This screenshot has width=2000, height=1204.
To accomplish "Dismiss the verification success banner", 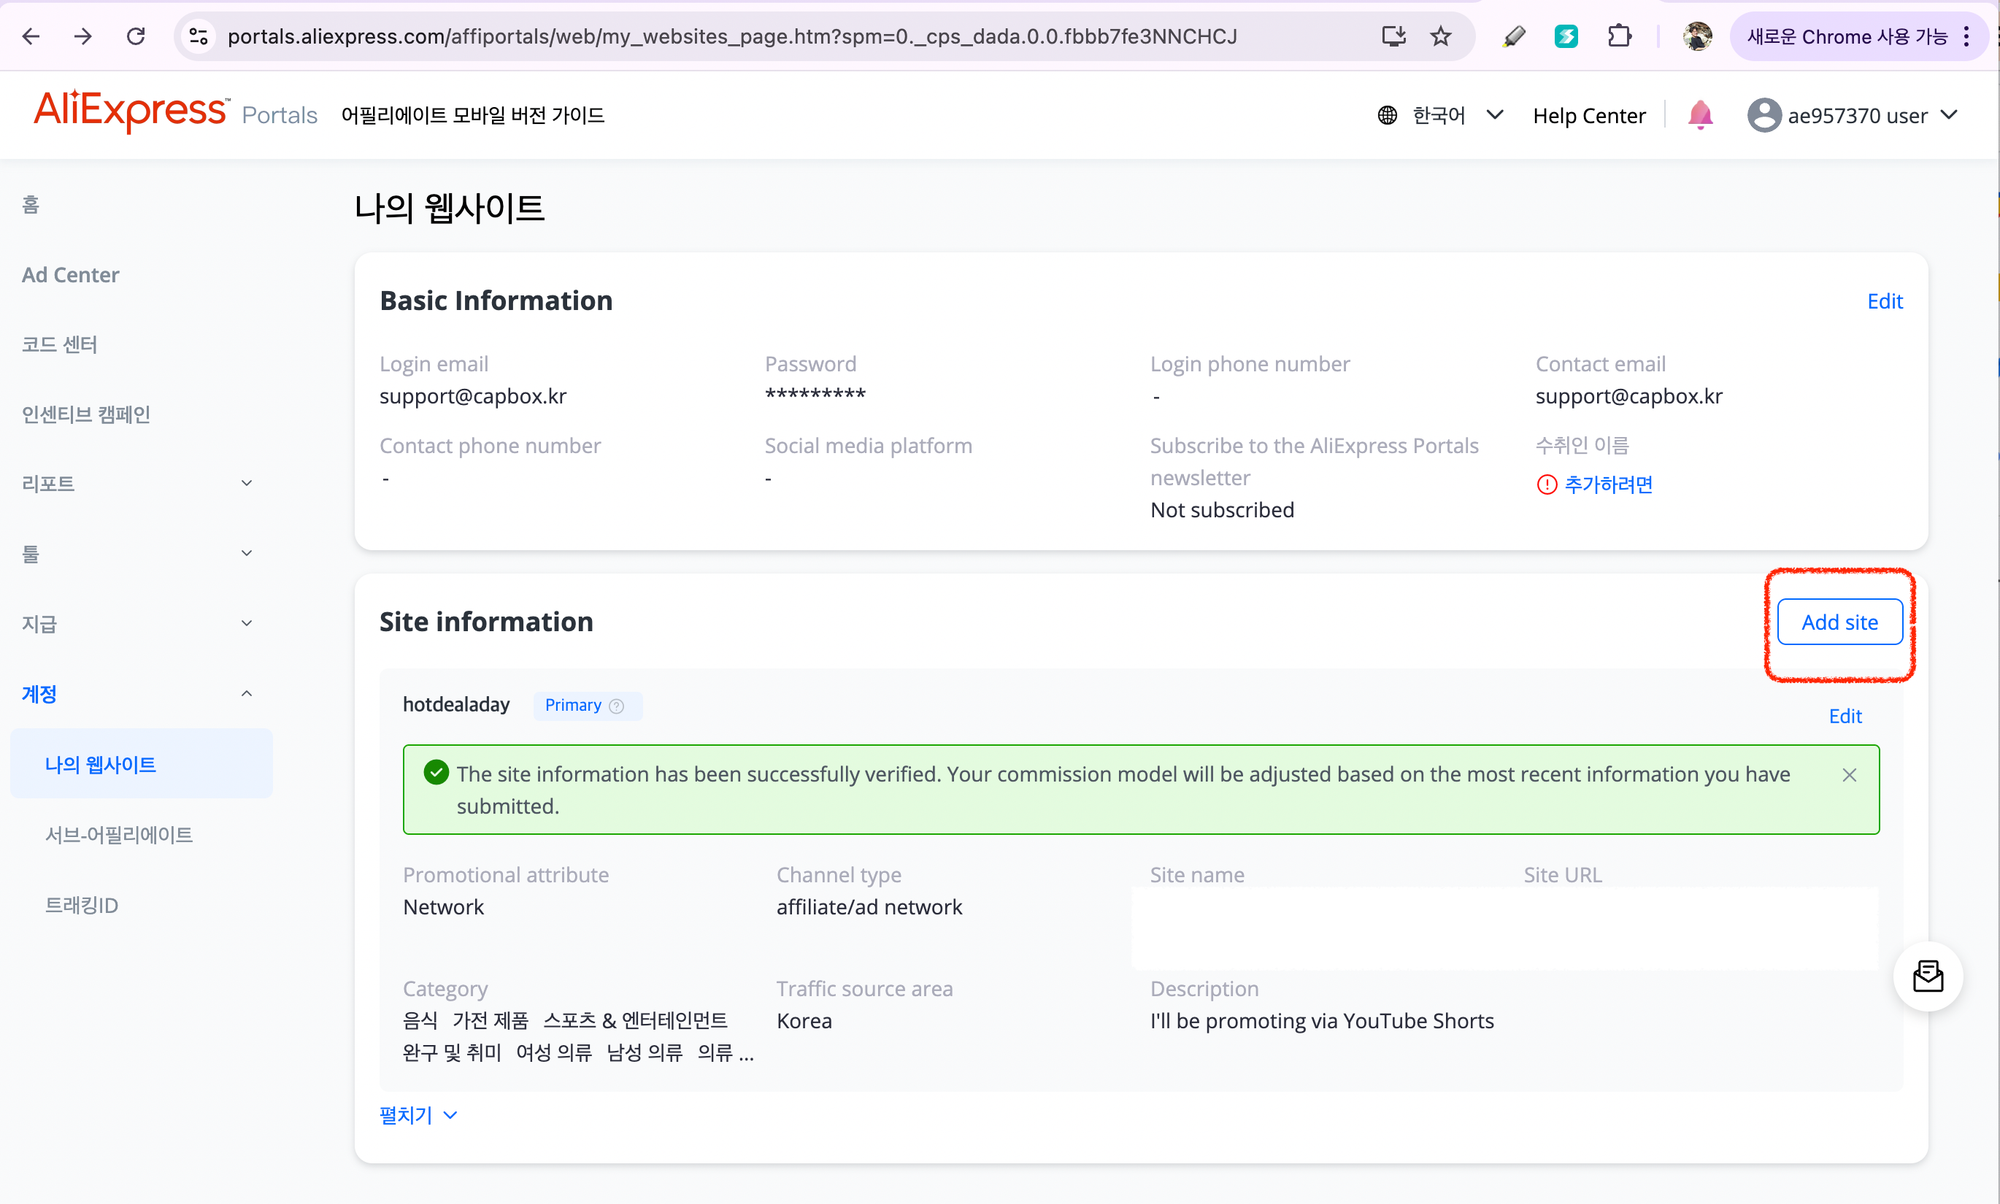I will (1849, 775).
